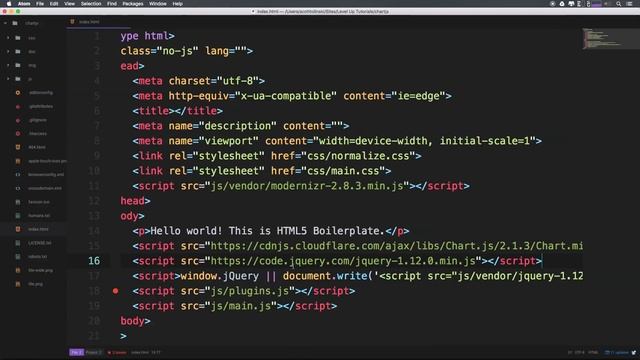Screen dimensions: 640x360
Task: Click the modernizr-2.8.3.min.js script path
Action: click(x=307, y=186)
